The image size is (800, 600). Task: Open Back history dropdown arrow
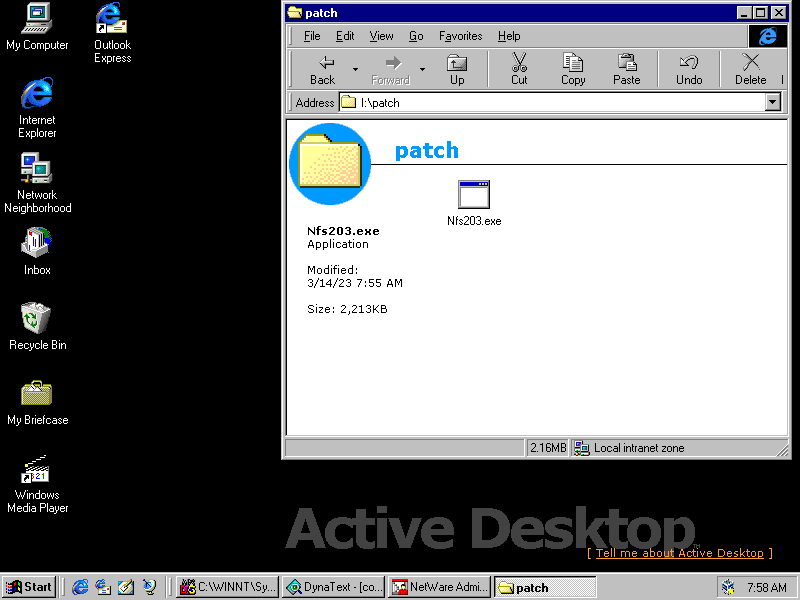pyautogui.click(x=355, y=69)
